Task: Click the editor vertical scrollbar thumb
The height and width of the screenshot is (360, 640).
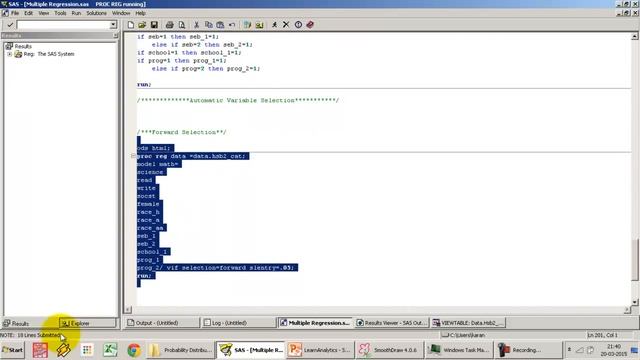Action: tap(635, 260)
